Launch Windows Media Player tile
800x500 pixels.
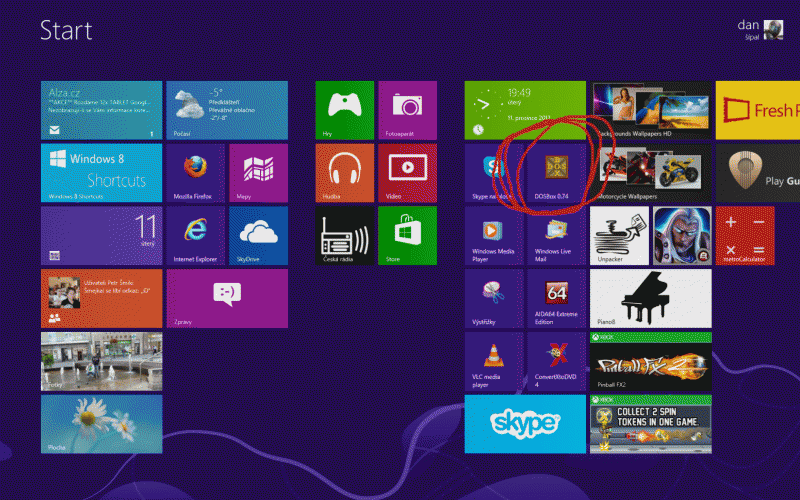pyautogui.click(x=493, y=236)
